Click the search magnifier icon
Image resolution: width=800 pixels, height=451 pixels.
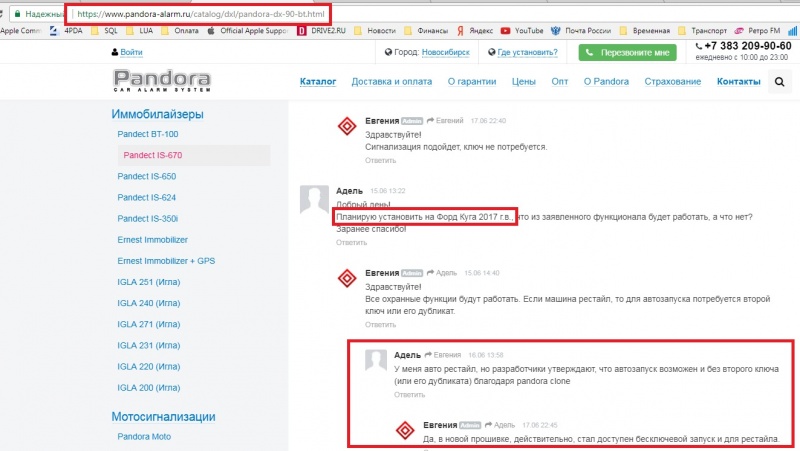(779, 82)
